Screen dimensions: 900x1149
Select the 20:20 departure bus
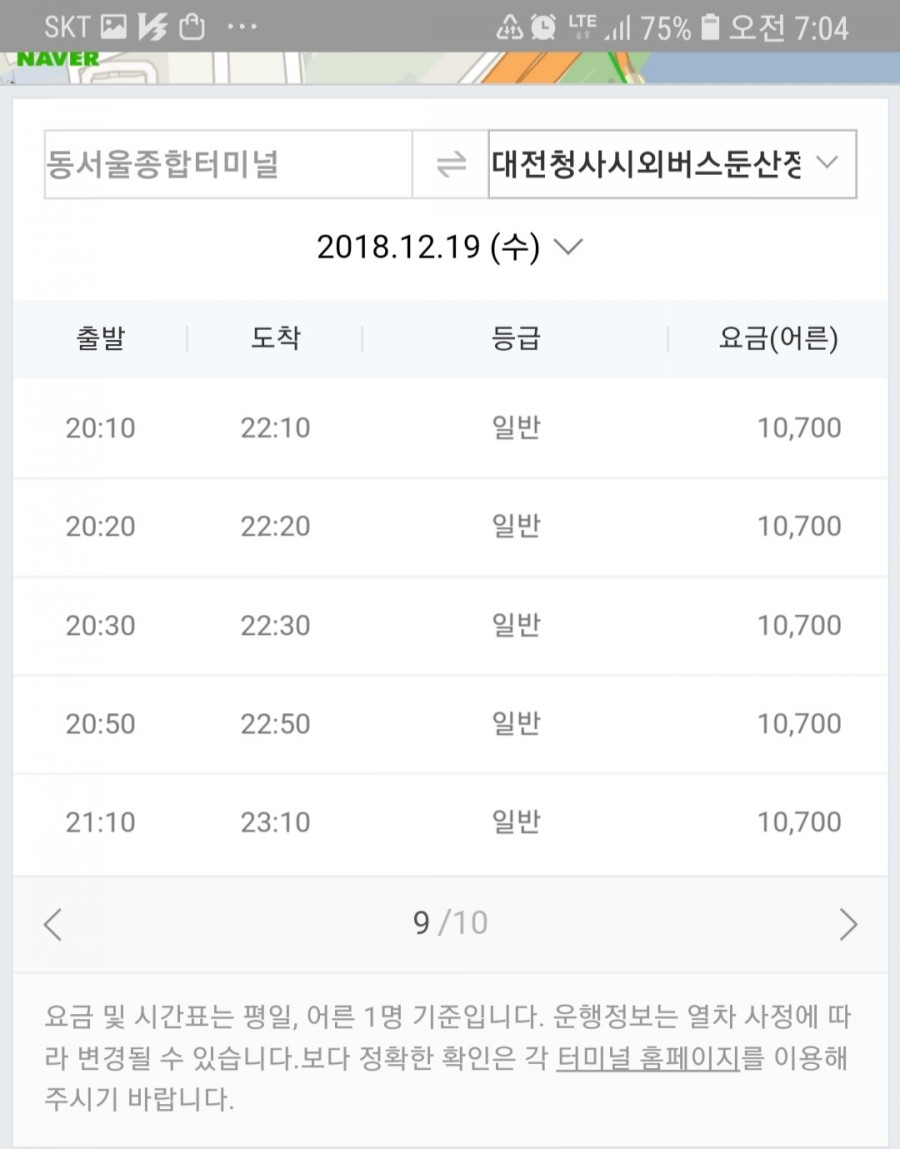tap(450, 527)
